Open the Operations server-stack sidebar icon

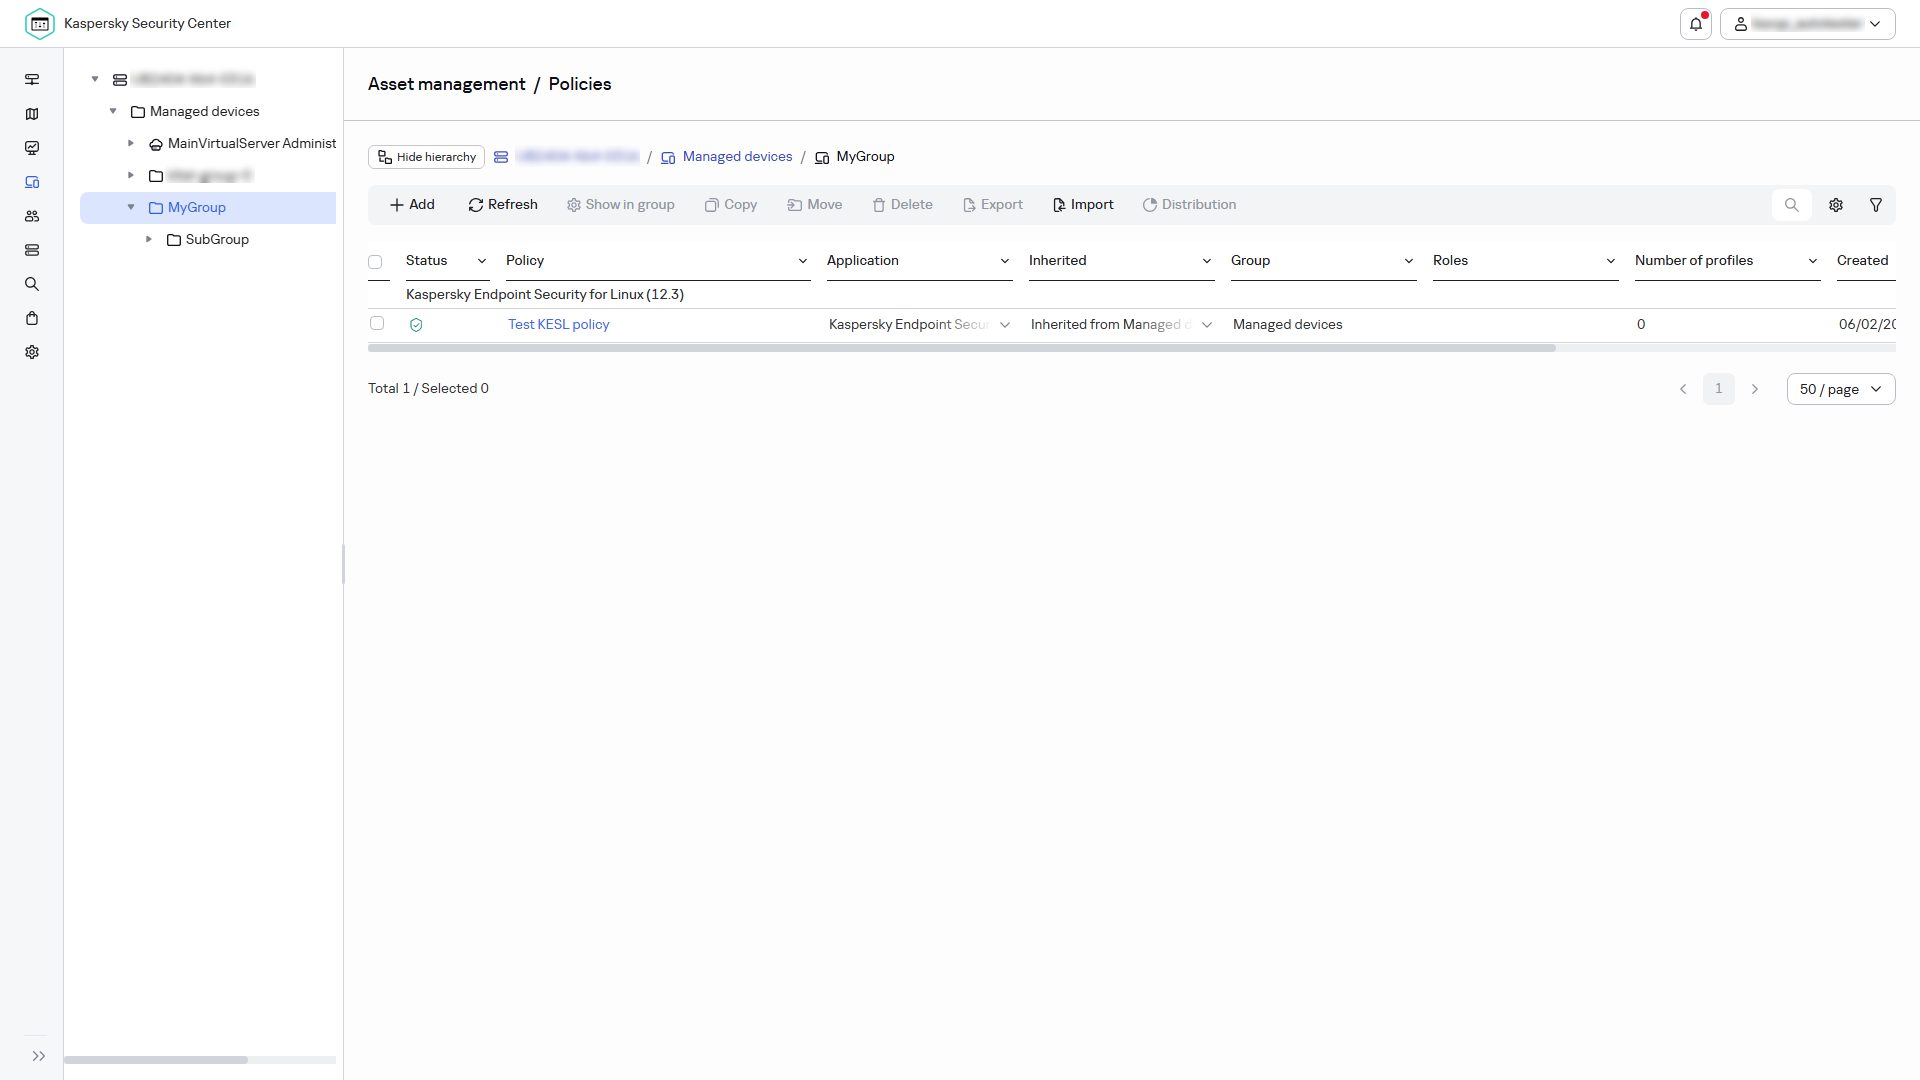32,250
